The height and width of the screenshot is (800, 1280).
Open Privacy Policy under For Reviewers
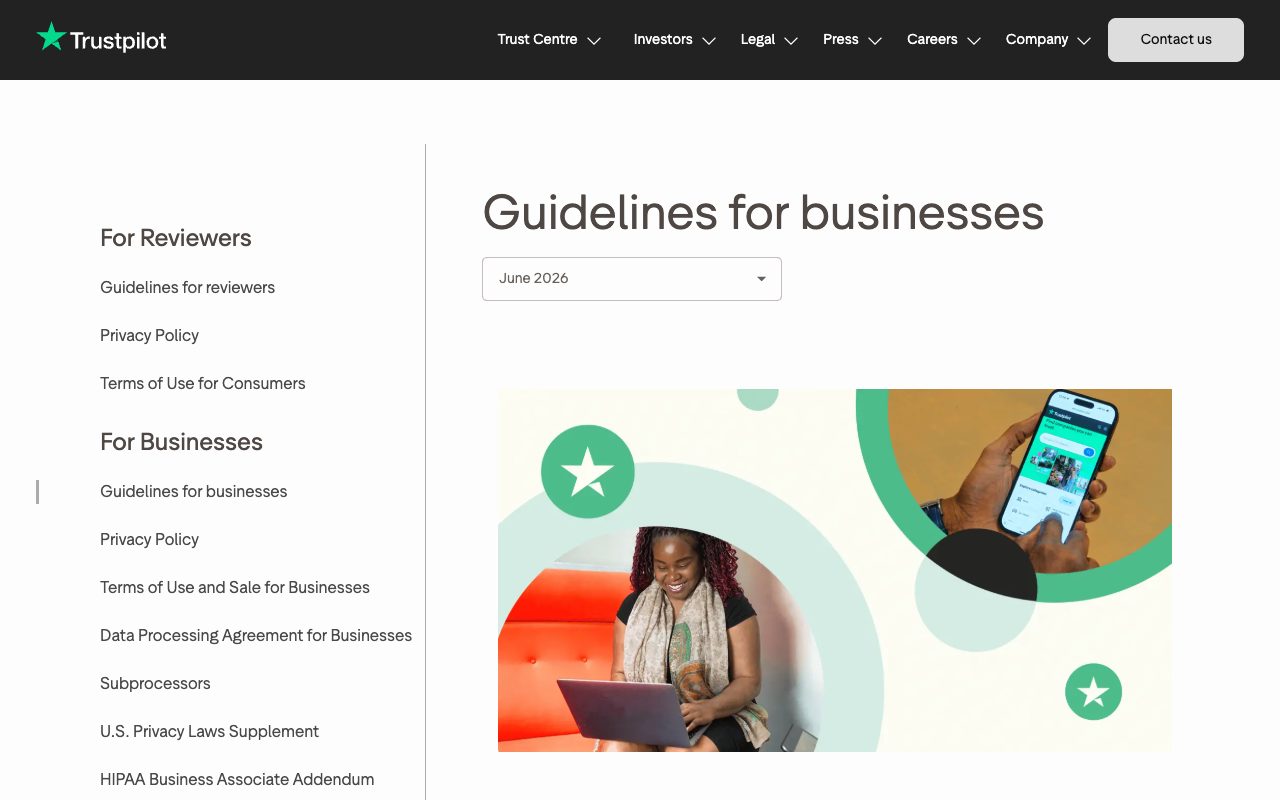(x=149, y=336)
